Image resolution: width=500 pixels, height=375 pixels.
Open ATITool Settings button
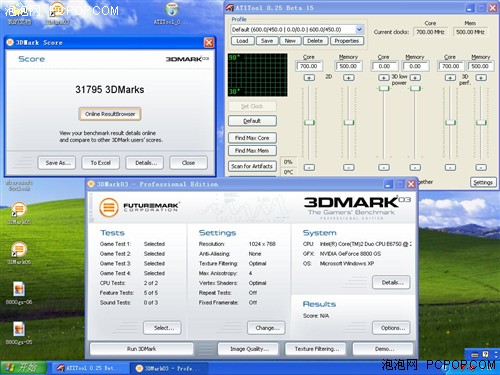coord(483,182)
